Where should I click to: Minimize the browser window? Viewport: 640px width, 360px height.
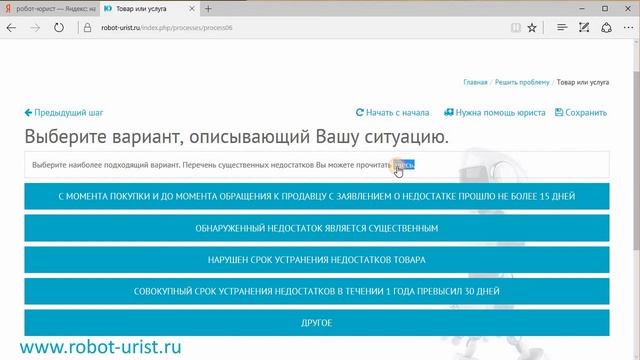(582, 9)
